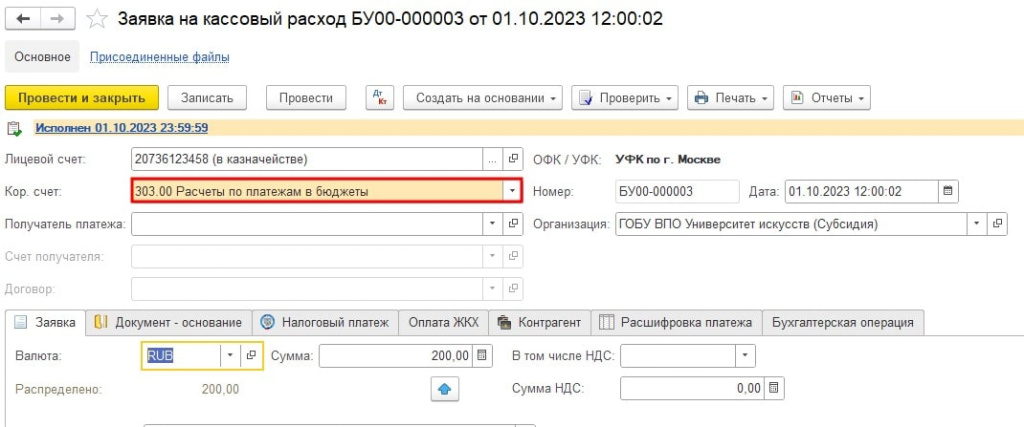The height and width of the screenshot is (427, 1024).
Task: Open the Создать на основании menu
Action: point(483,98)
